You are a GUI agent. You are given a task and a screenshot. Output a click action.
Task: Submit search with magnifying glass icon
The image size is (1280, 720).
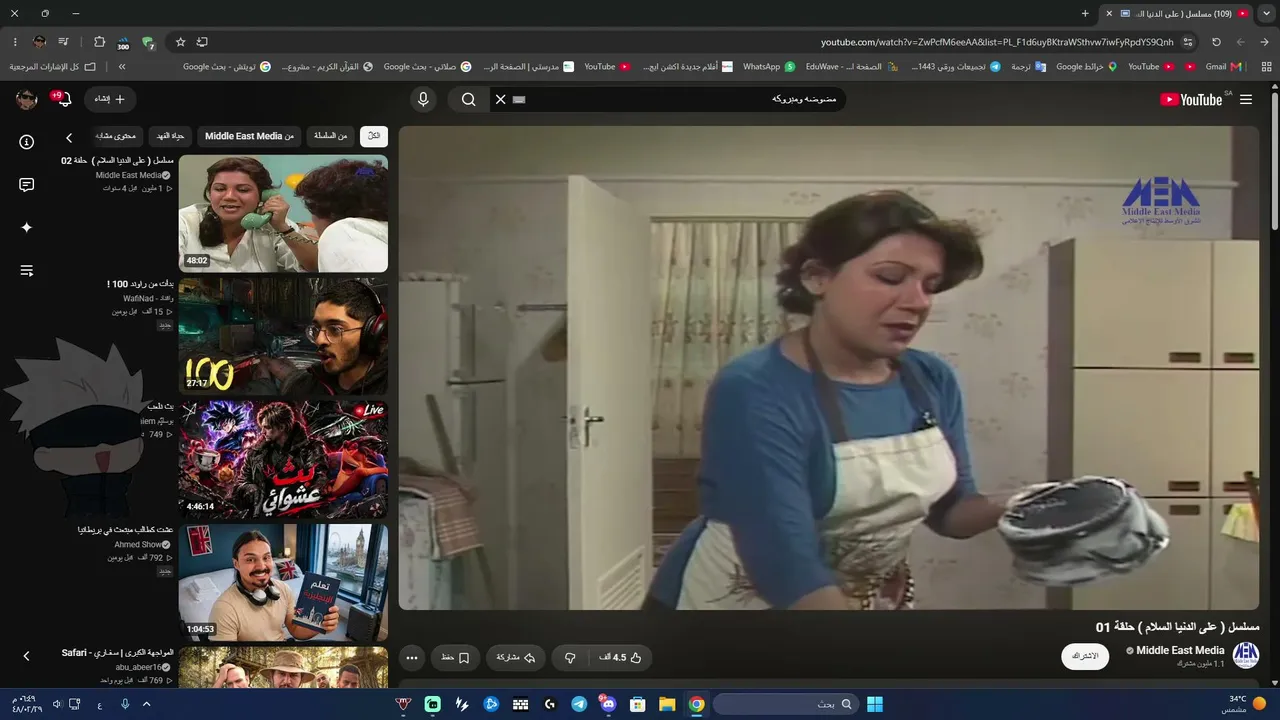(468, 99)
